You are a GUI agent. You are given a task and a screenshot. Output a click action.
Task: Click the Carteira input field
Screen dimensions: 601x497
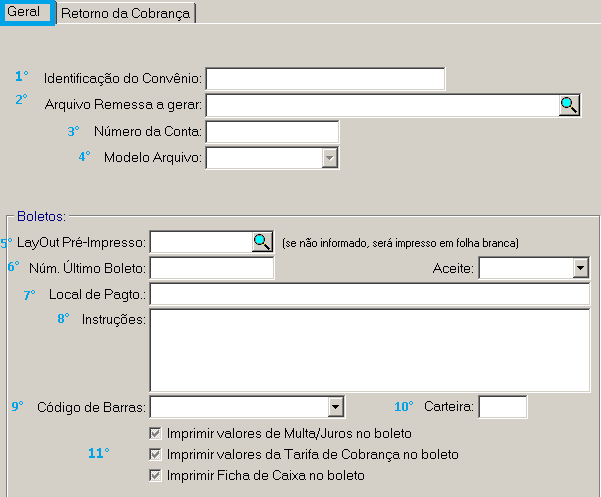pos(503,406)
